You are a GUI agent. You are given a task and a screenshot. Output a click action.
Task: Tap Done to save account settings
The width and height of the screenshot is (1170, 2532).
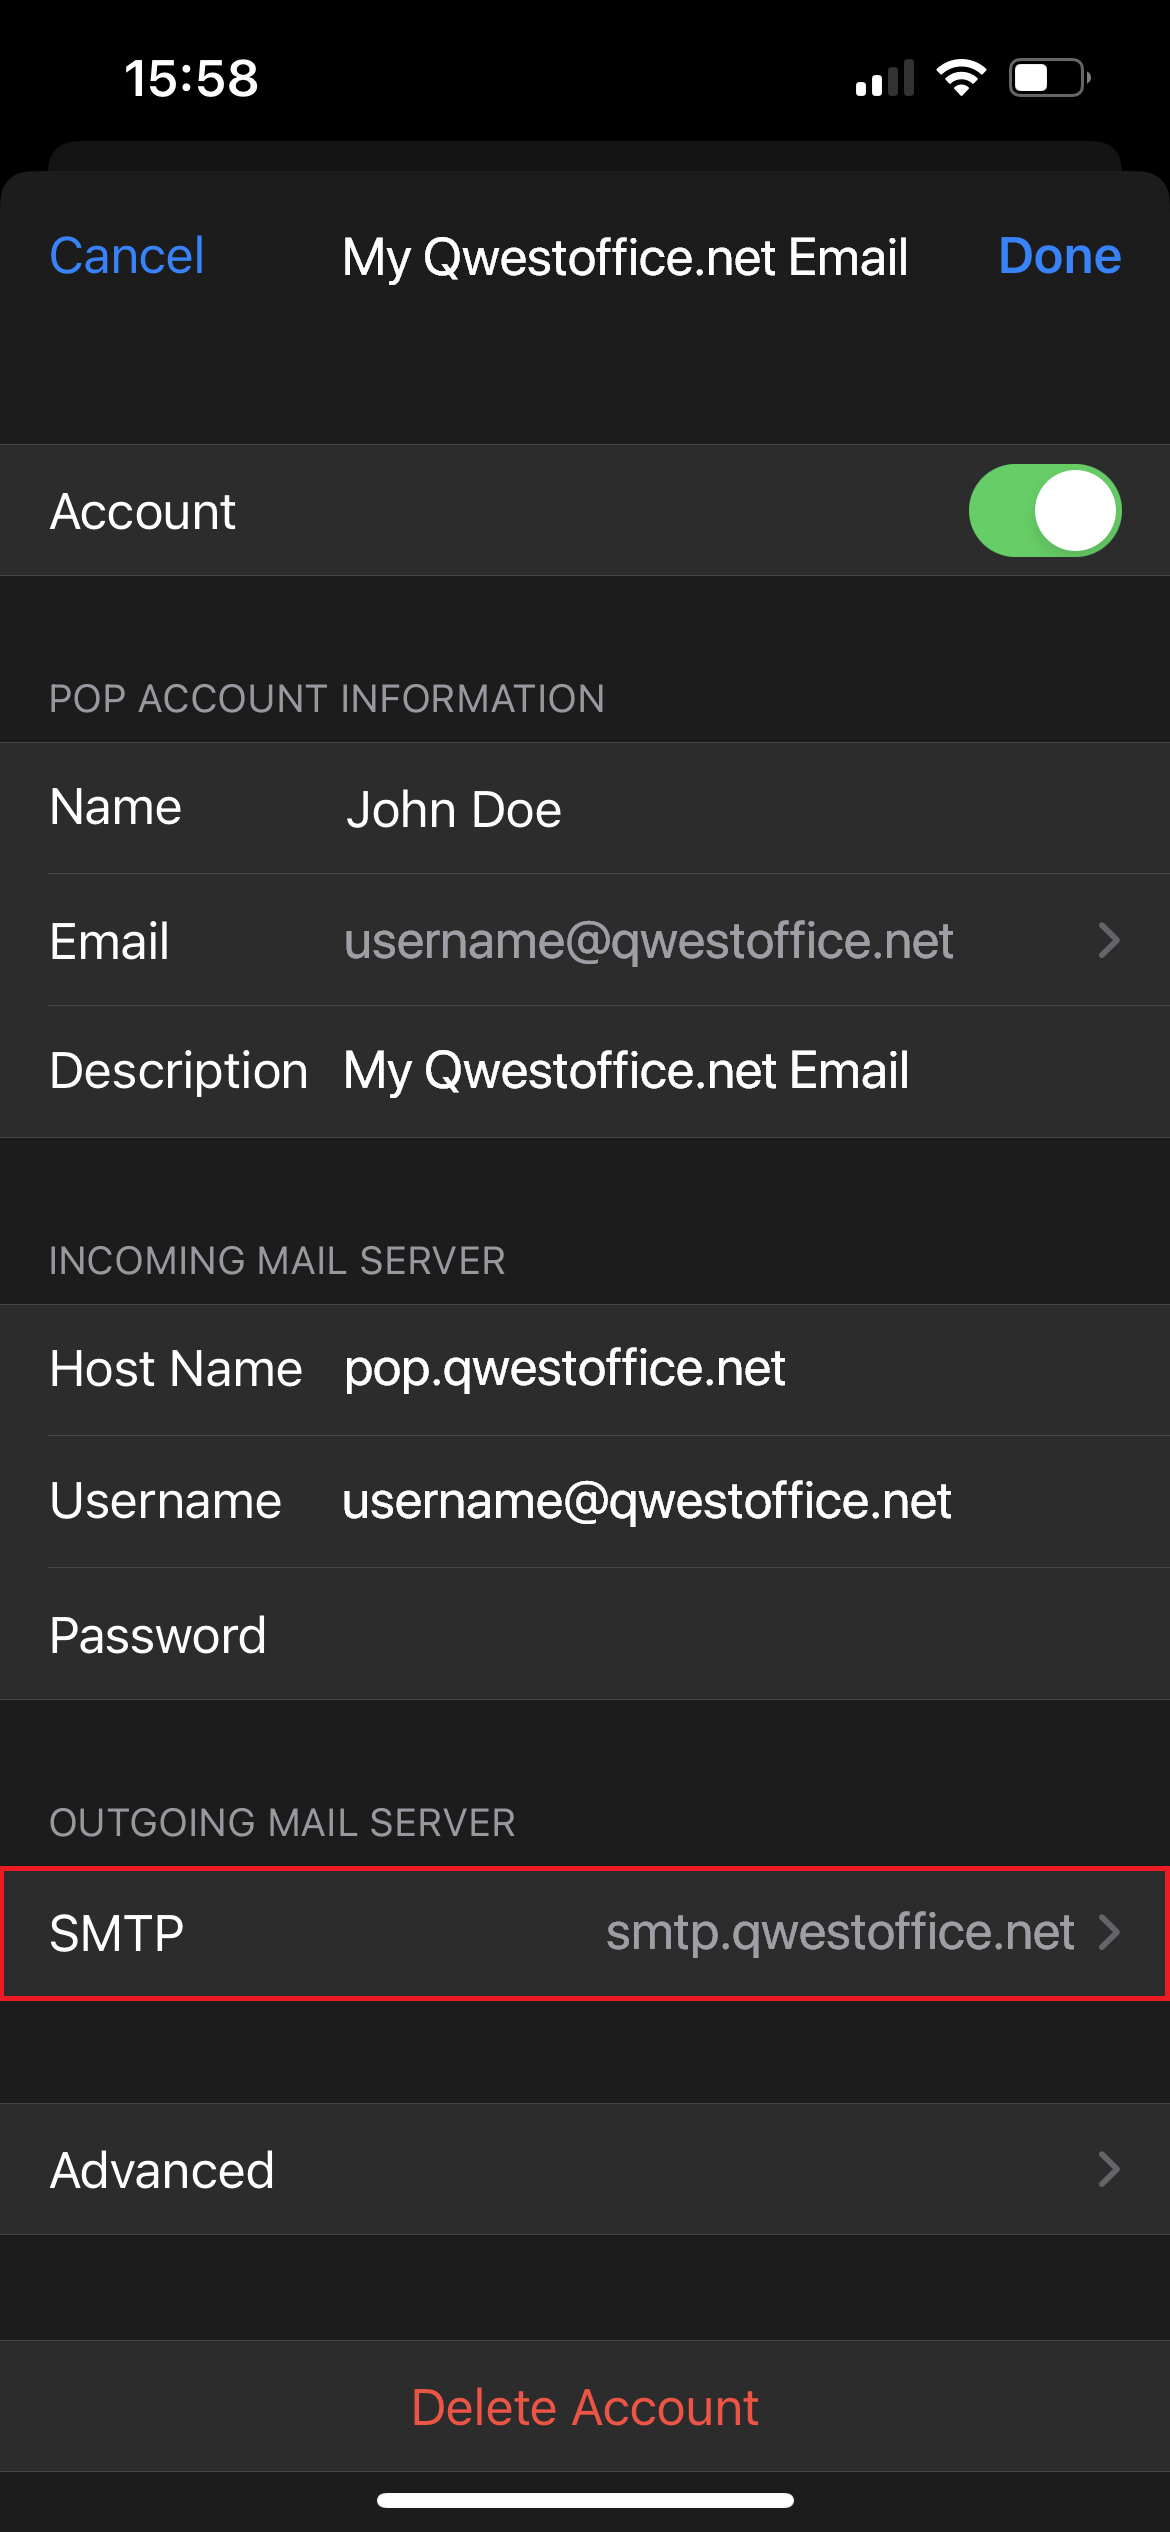coord(1059,256)
